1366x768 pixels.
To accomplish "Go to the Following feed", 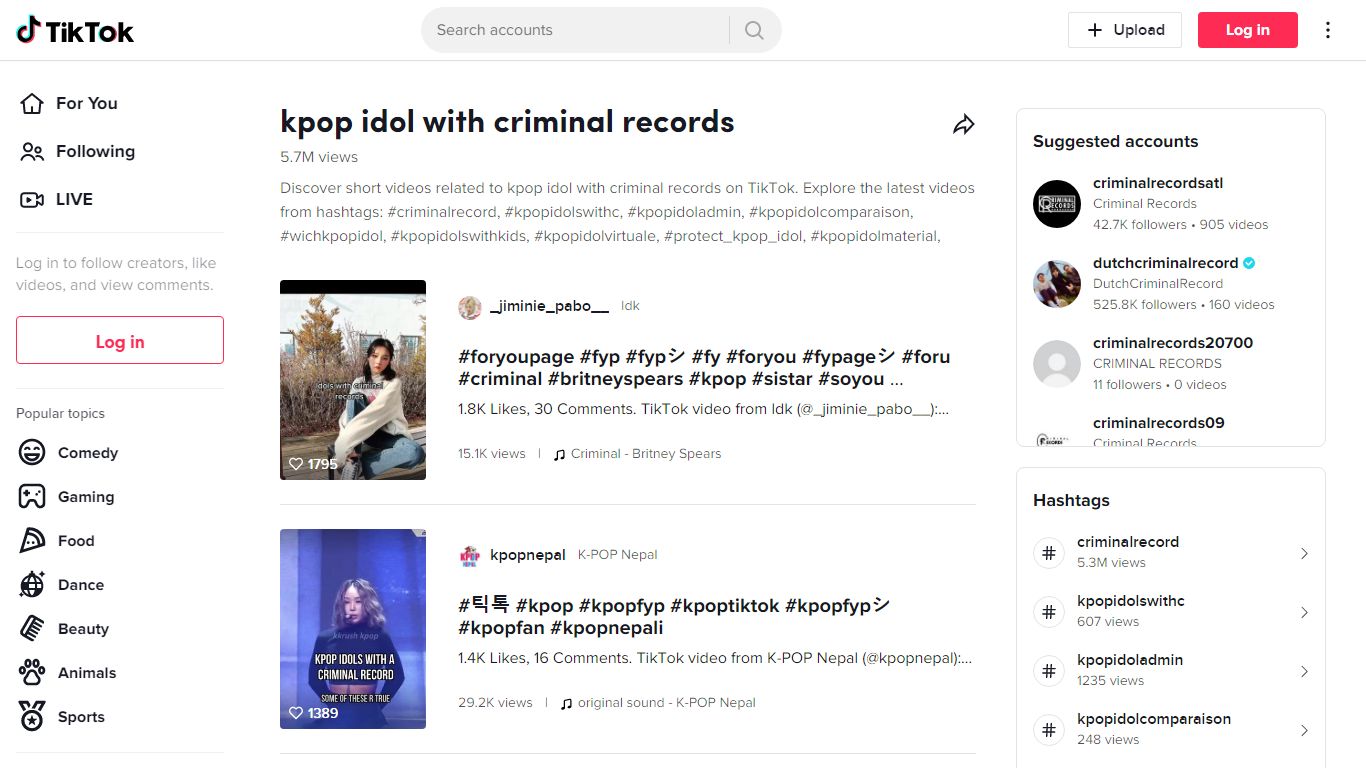I will point(95,151).
